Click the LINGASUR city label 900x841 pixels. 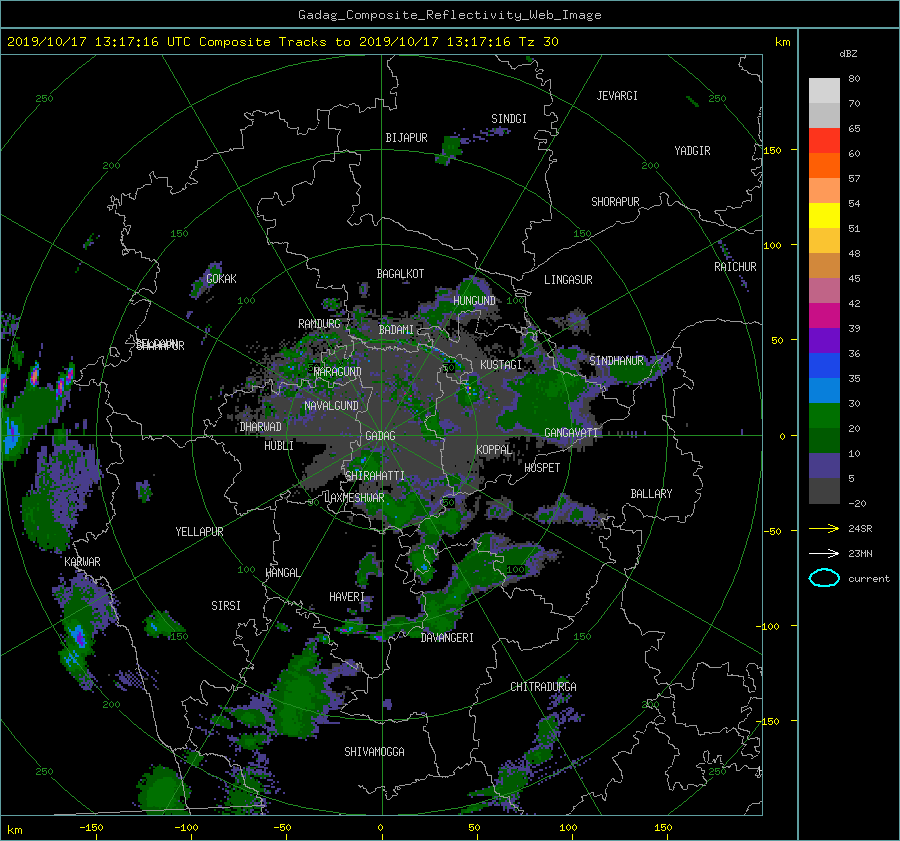[x=568, y=280]
